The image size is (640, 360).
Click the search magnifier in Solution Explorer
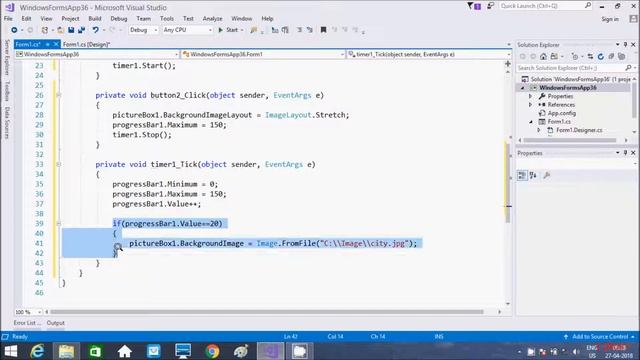pyautogui.click(x=628, y=68)
